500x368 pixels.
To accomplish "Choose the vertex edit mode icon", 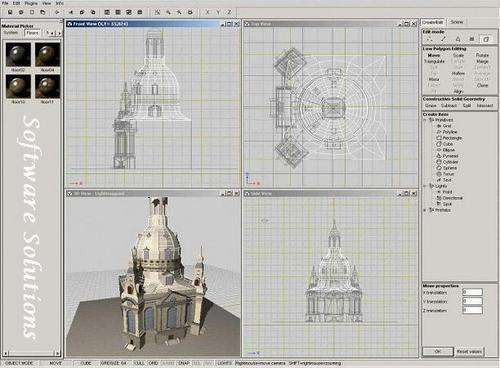I will click(430, 39).
